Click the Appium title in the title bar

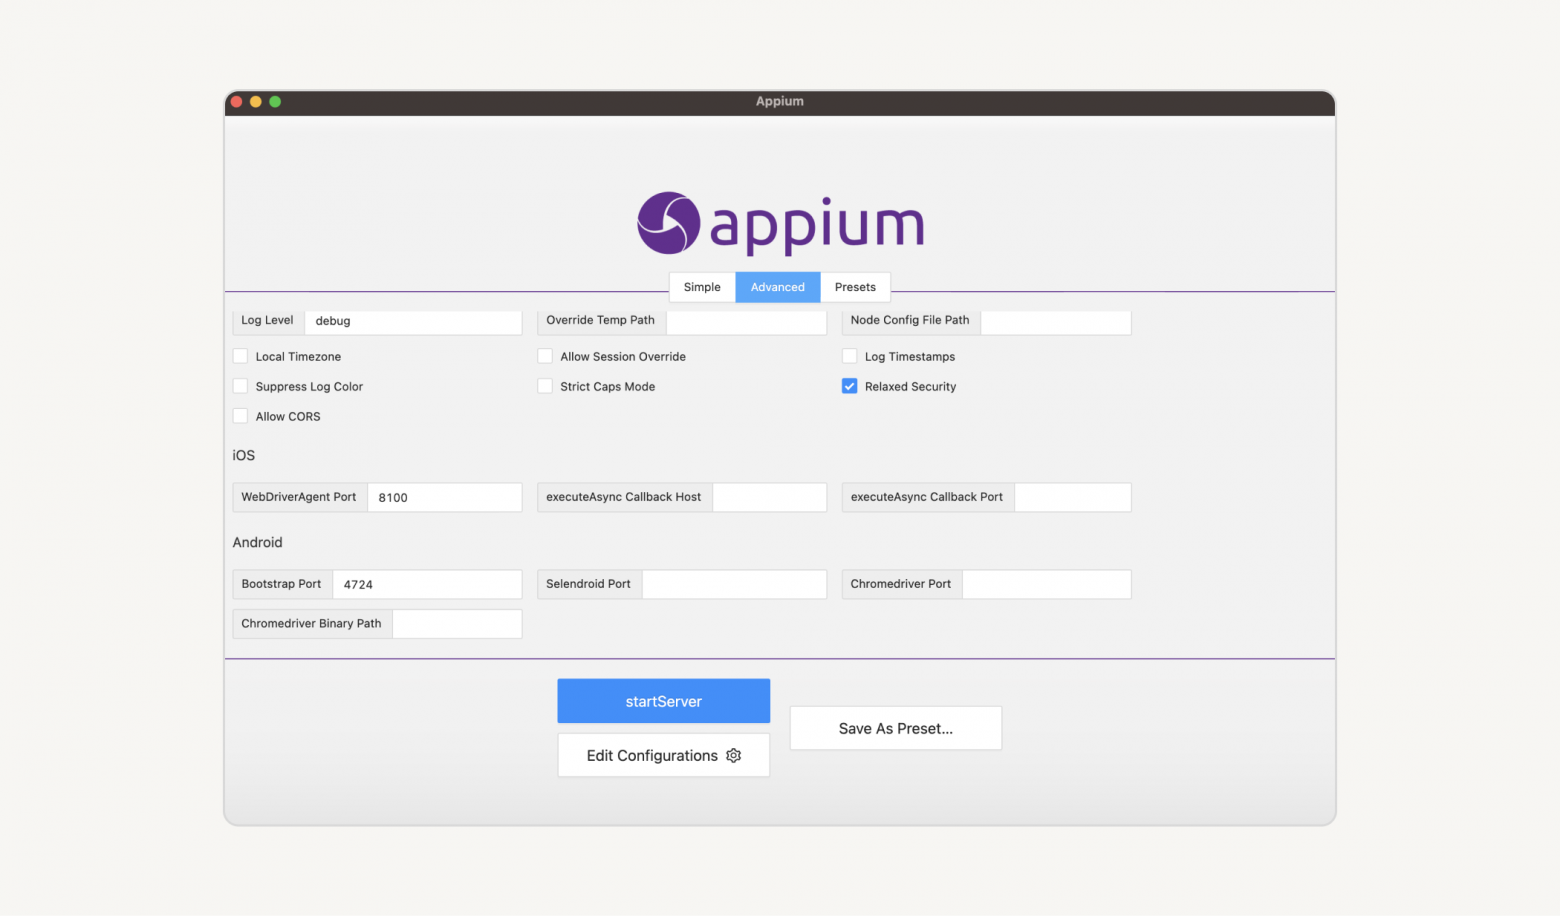click(x=780, y=101)
